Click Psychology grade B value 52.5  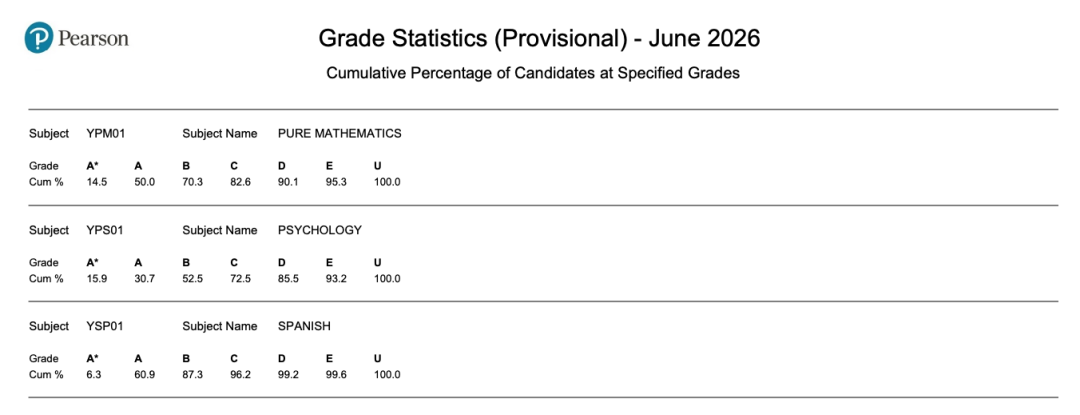192,279
